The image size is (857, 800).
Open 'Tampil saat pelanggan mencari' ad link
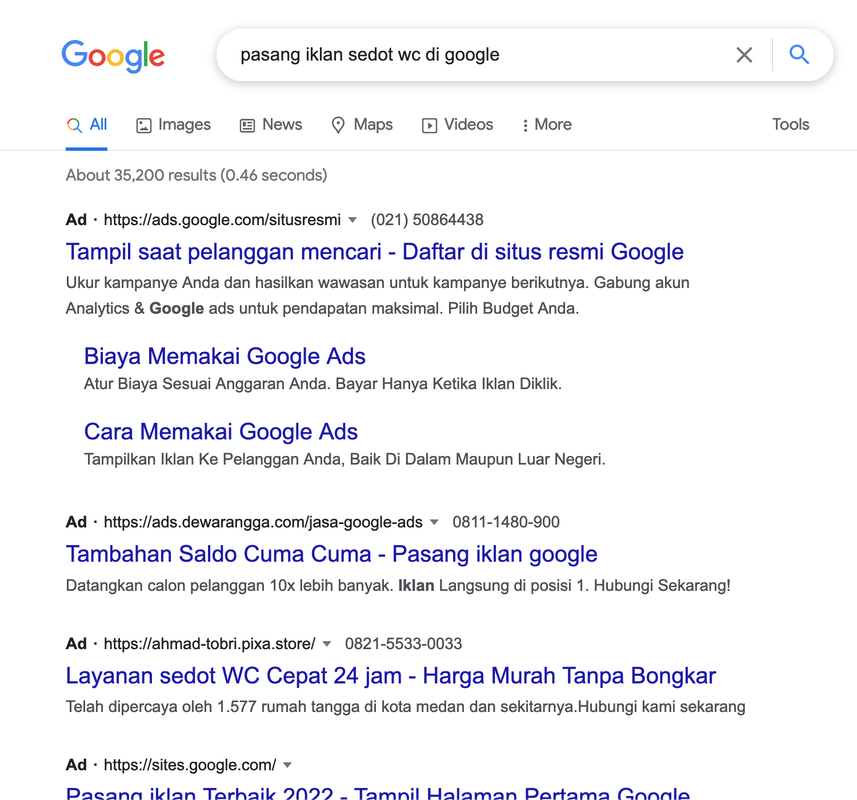click(x=374, y=252)
